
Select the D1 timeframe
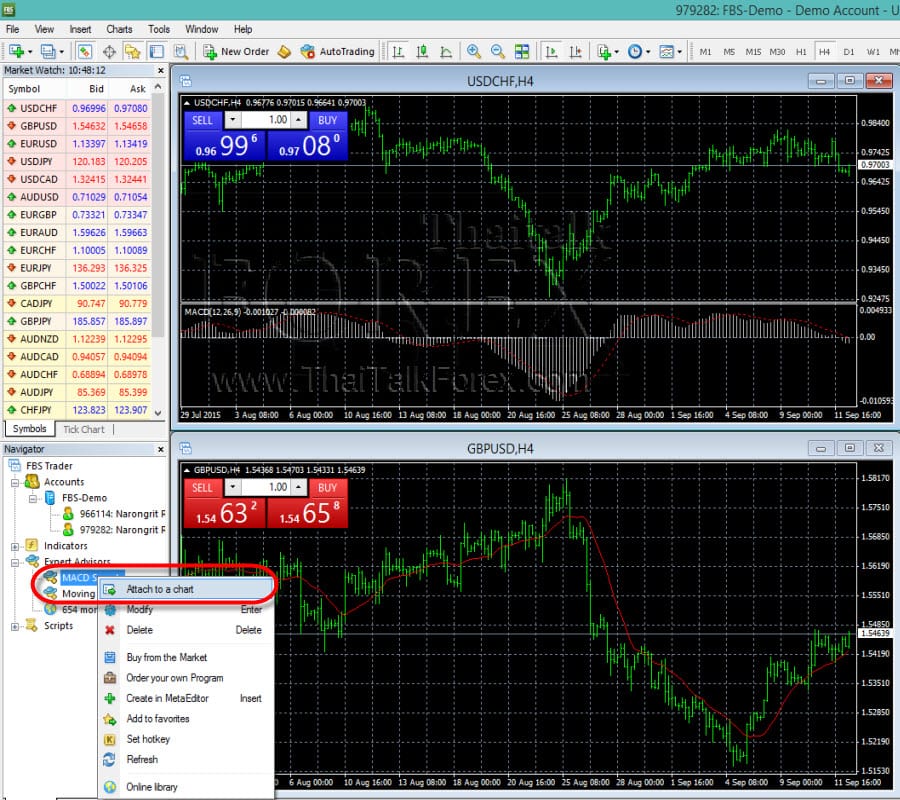[x=848, y=52]
